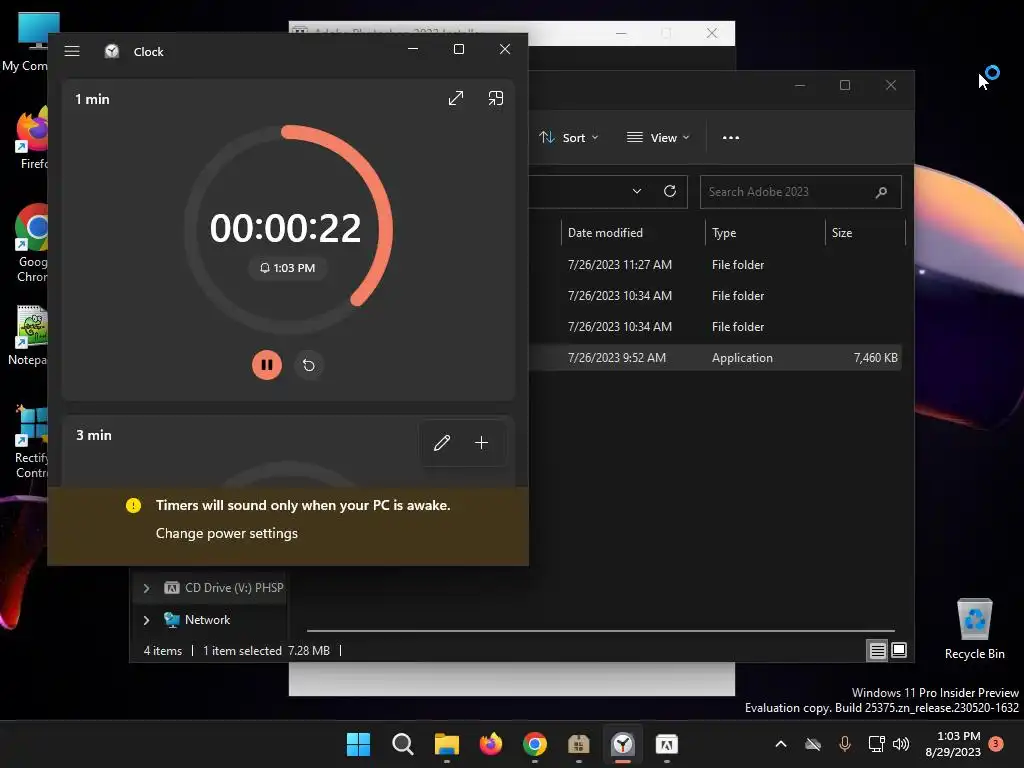1024x768 pixels.
Task: Open the Windows Start menu
Action: pos(358,744)
